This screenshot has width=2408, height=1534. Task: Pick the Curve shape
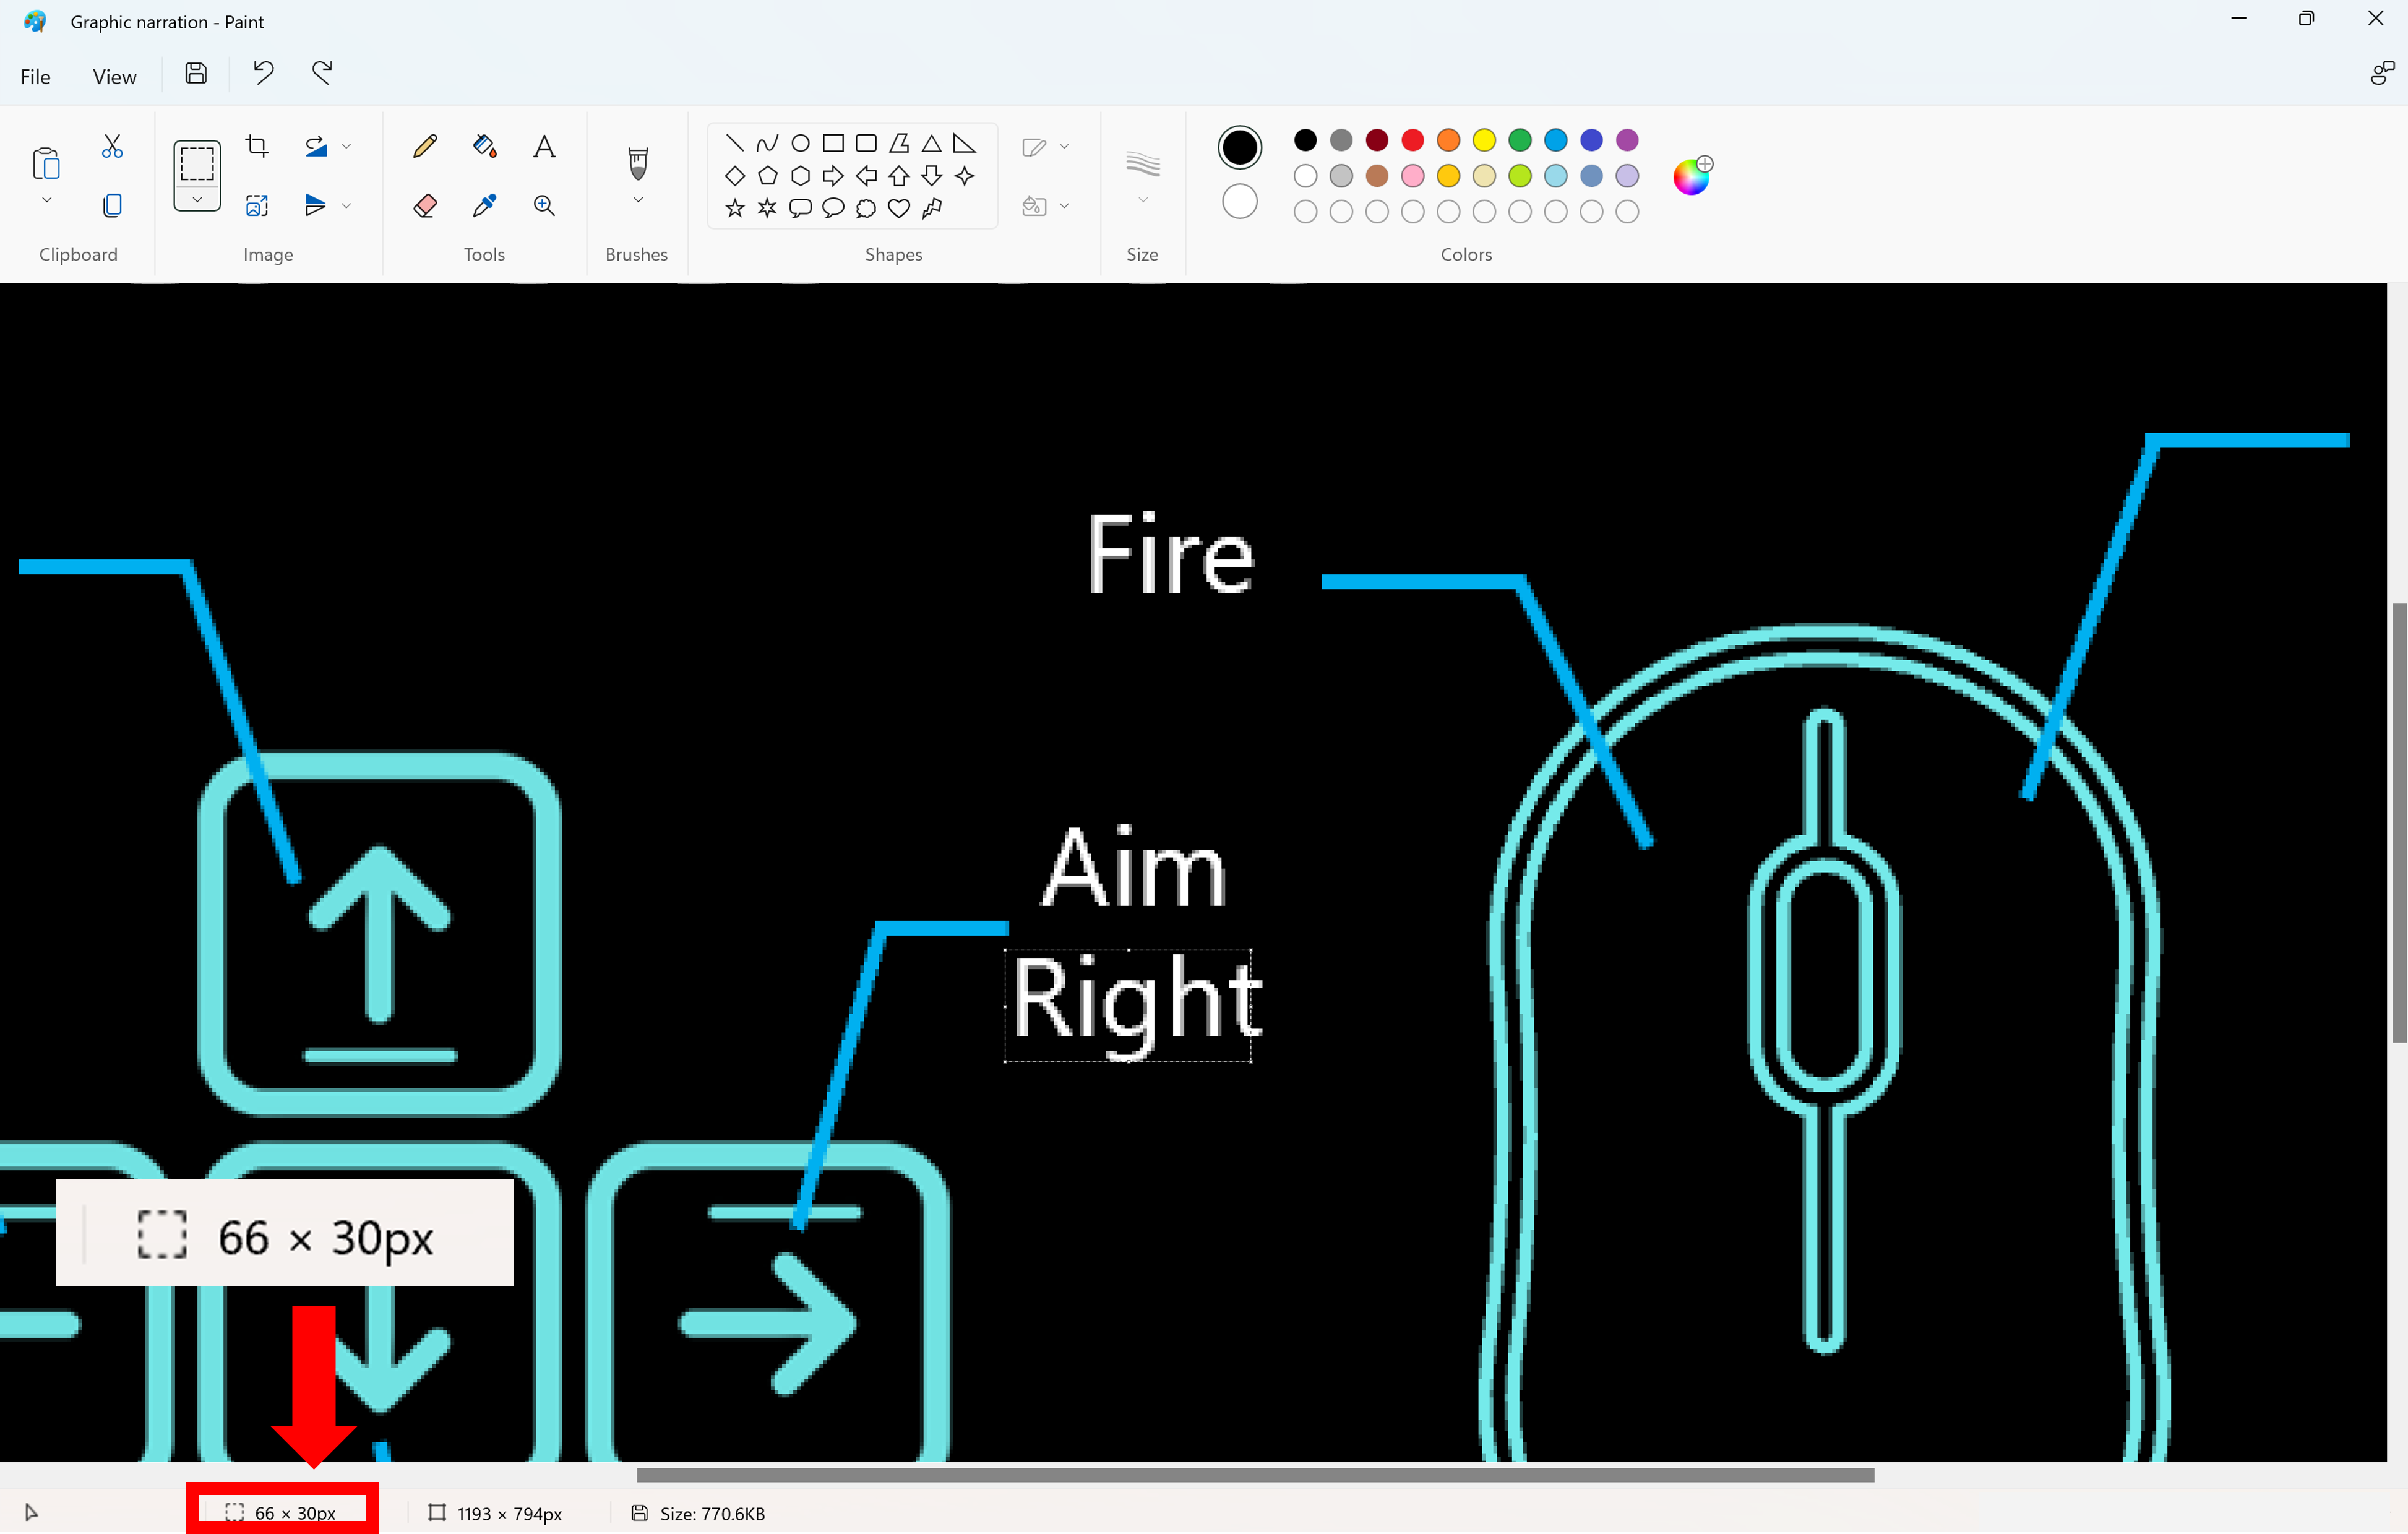(767, 143)
